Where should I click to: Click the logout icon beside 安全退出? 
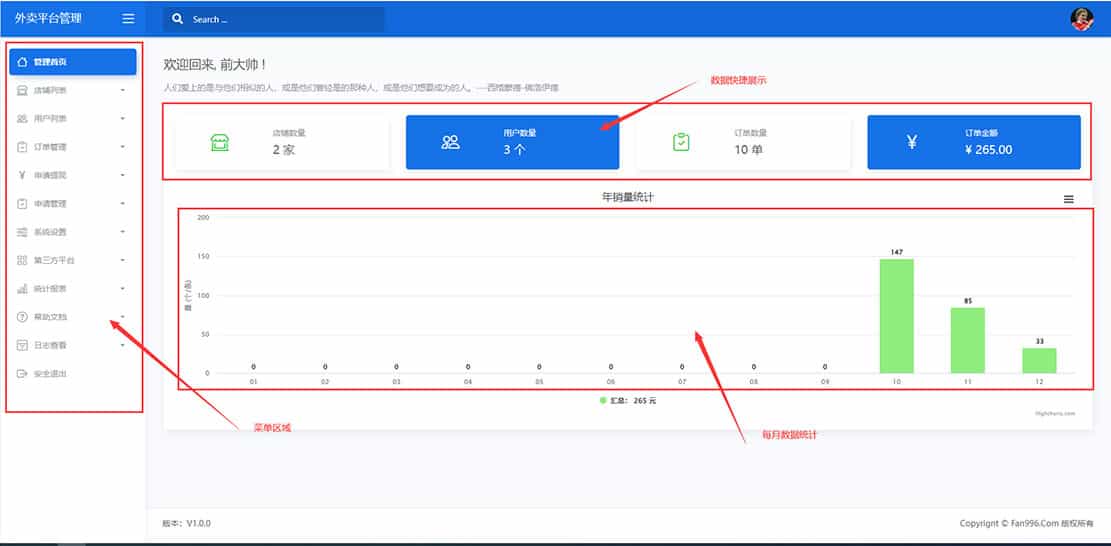[x=23, y=374]
